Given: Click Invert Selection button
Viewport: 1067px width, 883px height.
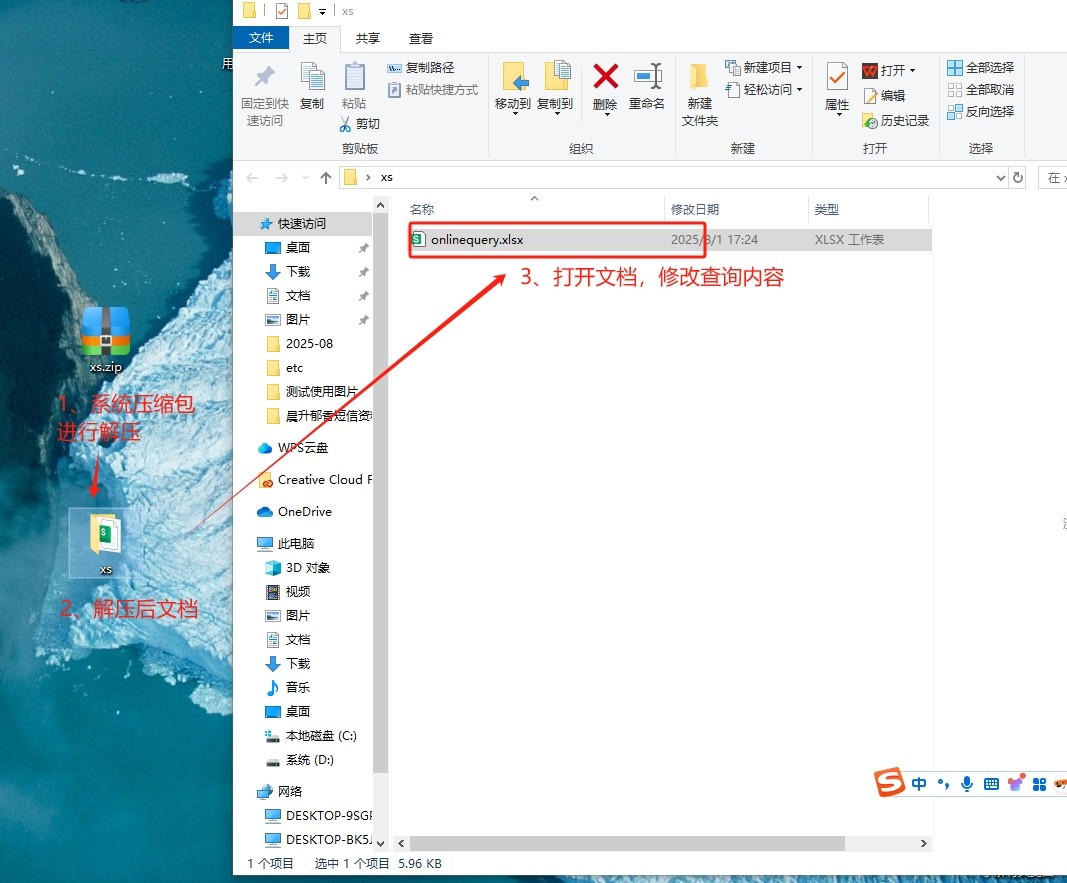Looking at the screenshot, I should pos(980,111).
